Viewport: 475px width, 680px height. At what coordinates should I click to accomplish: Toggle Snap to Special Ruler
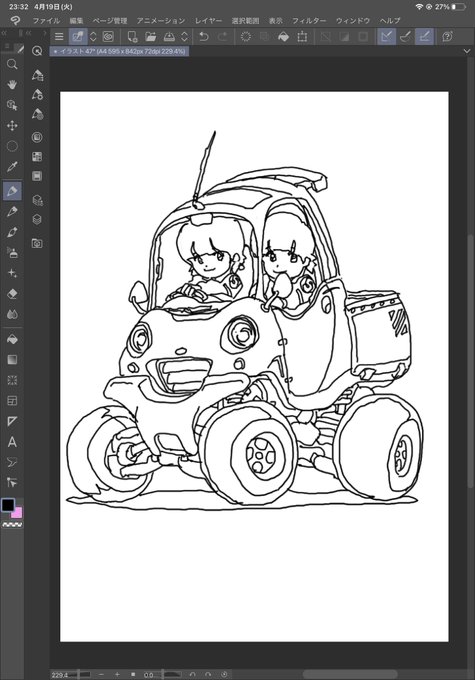pyautogui.click(x=405, y=36)
